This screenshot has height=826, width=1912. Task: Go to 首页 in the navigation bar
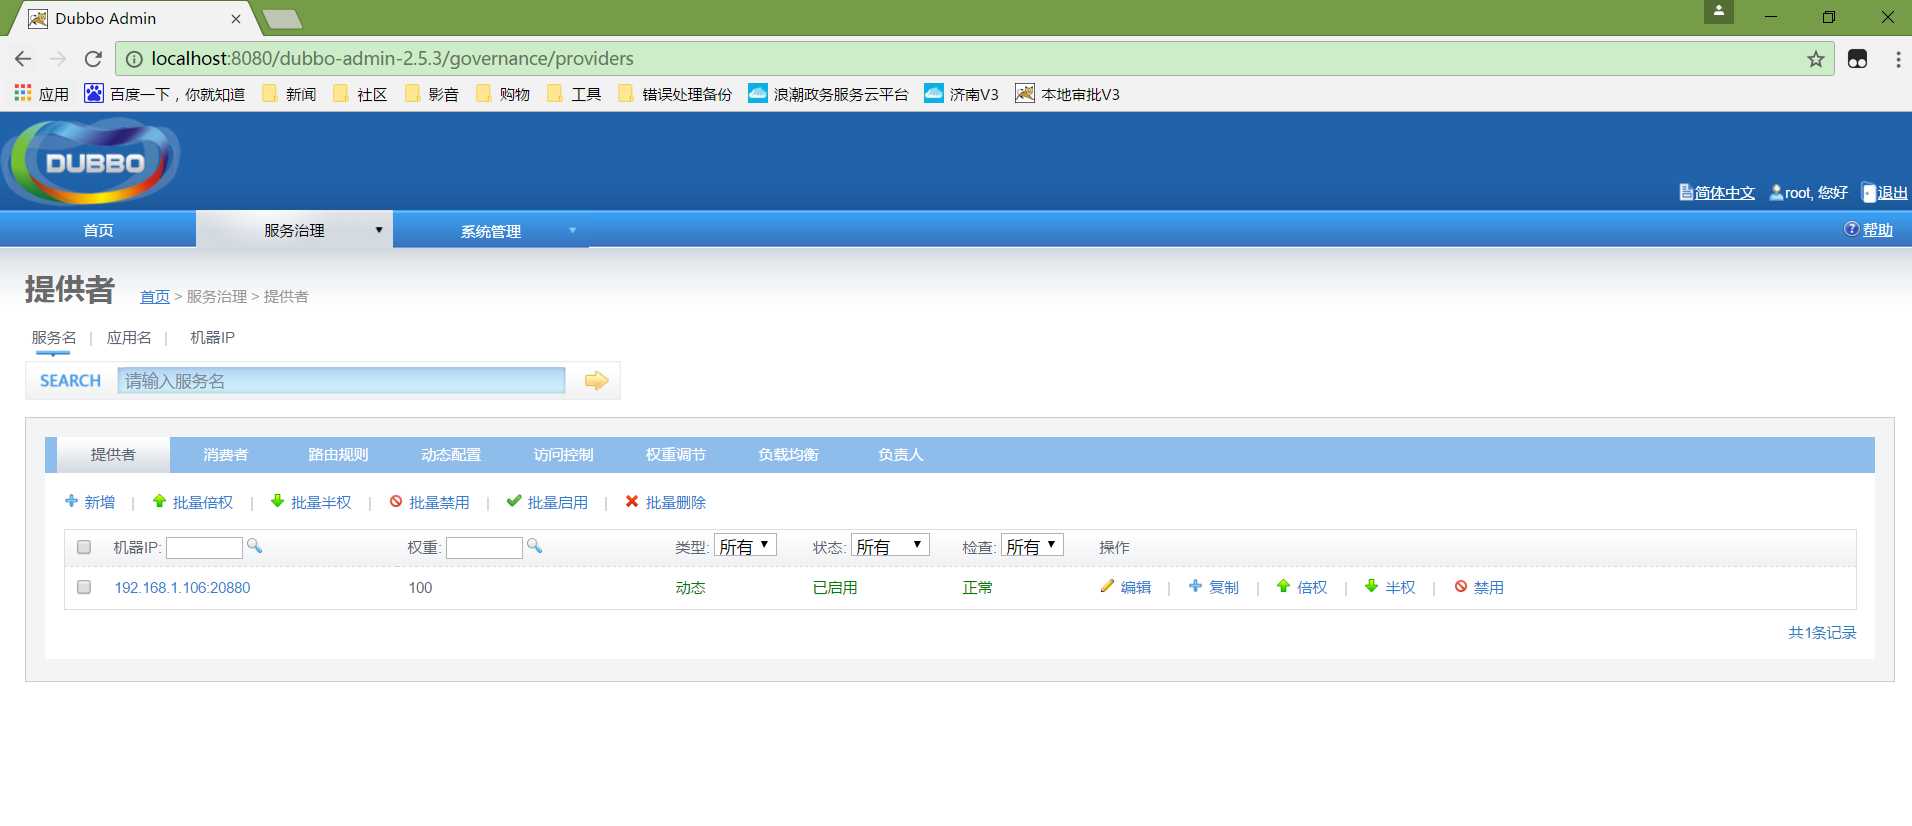tap(98, 230)
